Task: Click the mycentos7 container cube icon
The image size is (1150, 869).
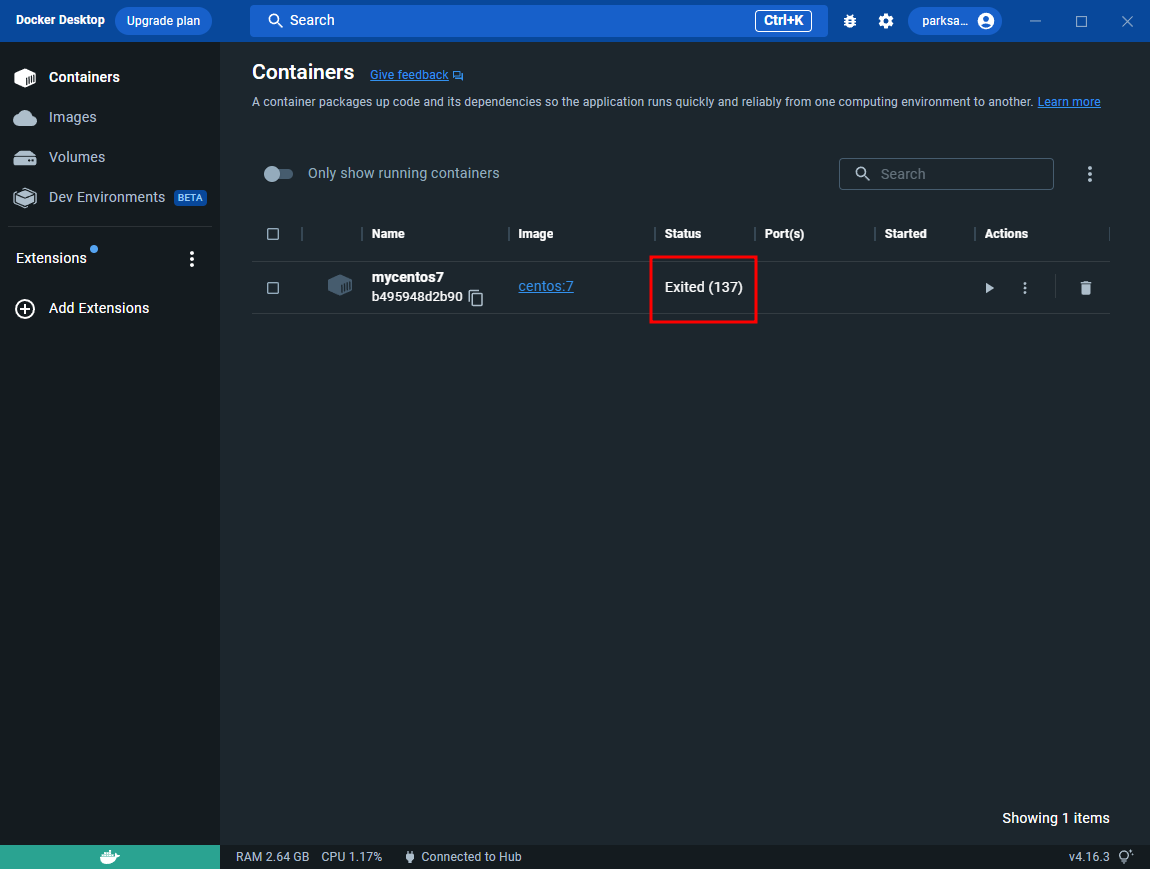Action: point(340,285)
